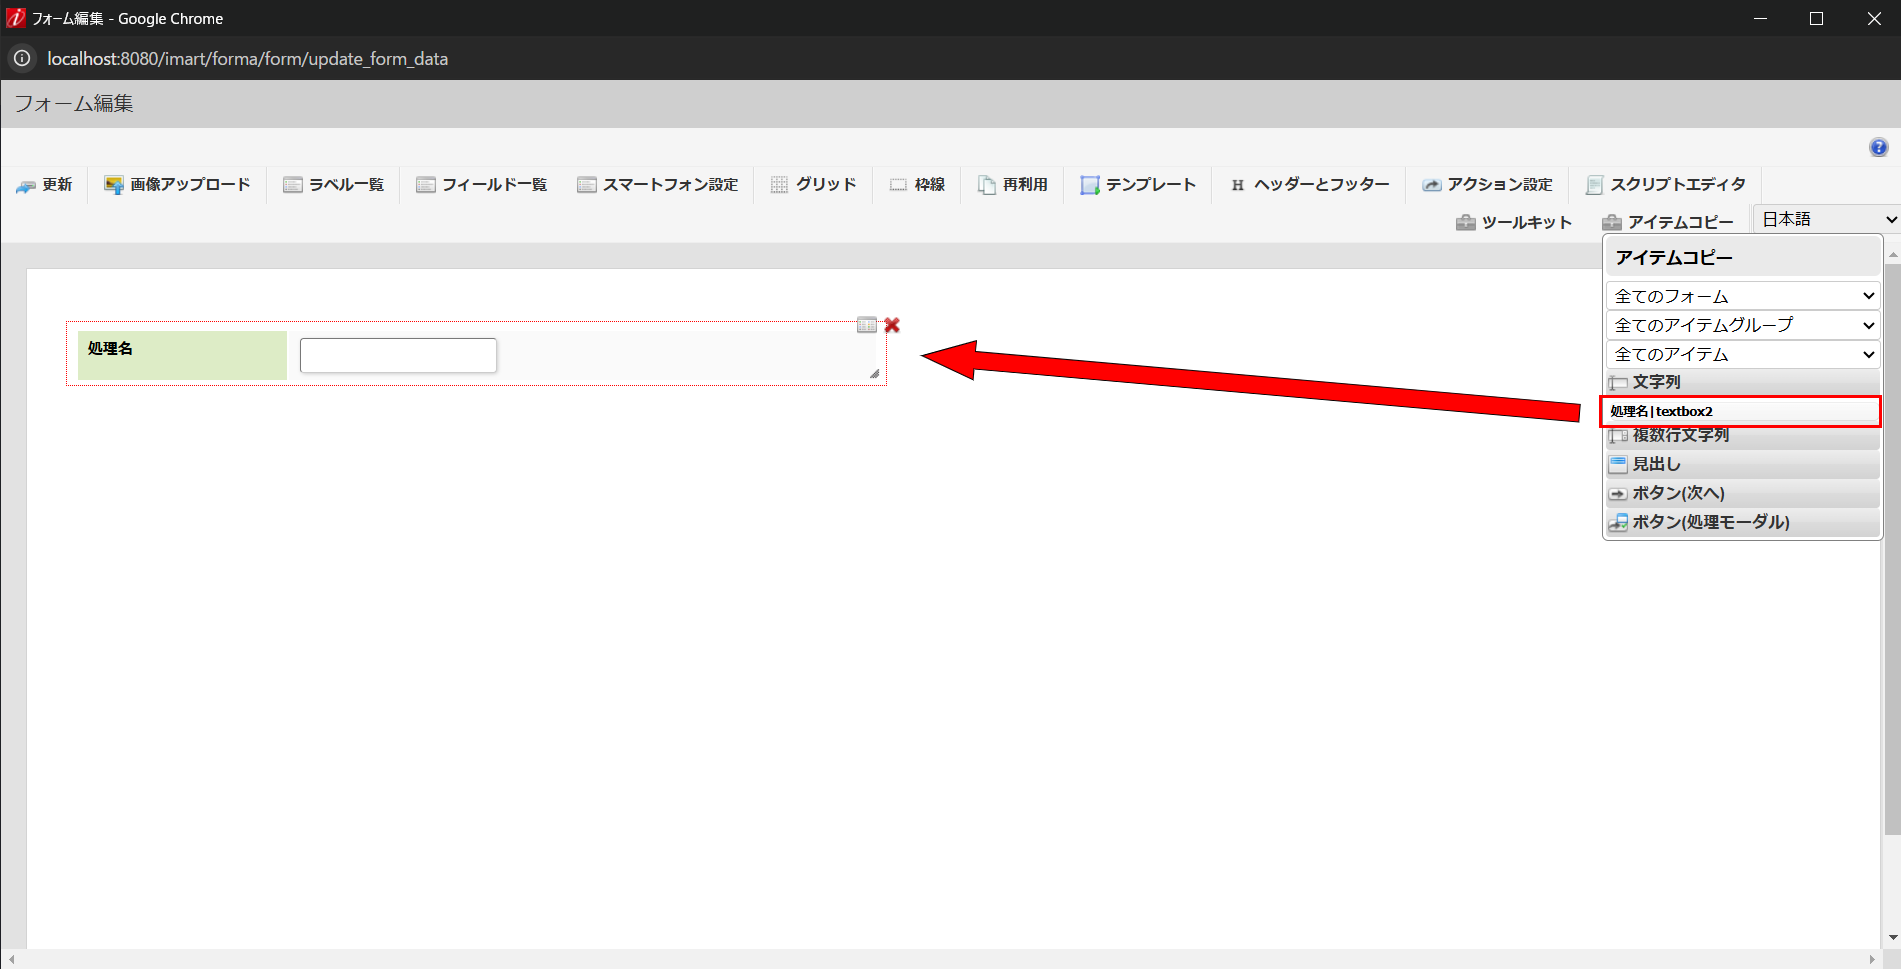Open the テンプレート (template) tool
Viewport: 1902px width, 970px height.
click(x=1137, y=184)
